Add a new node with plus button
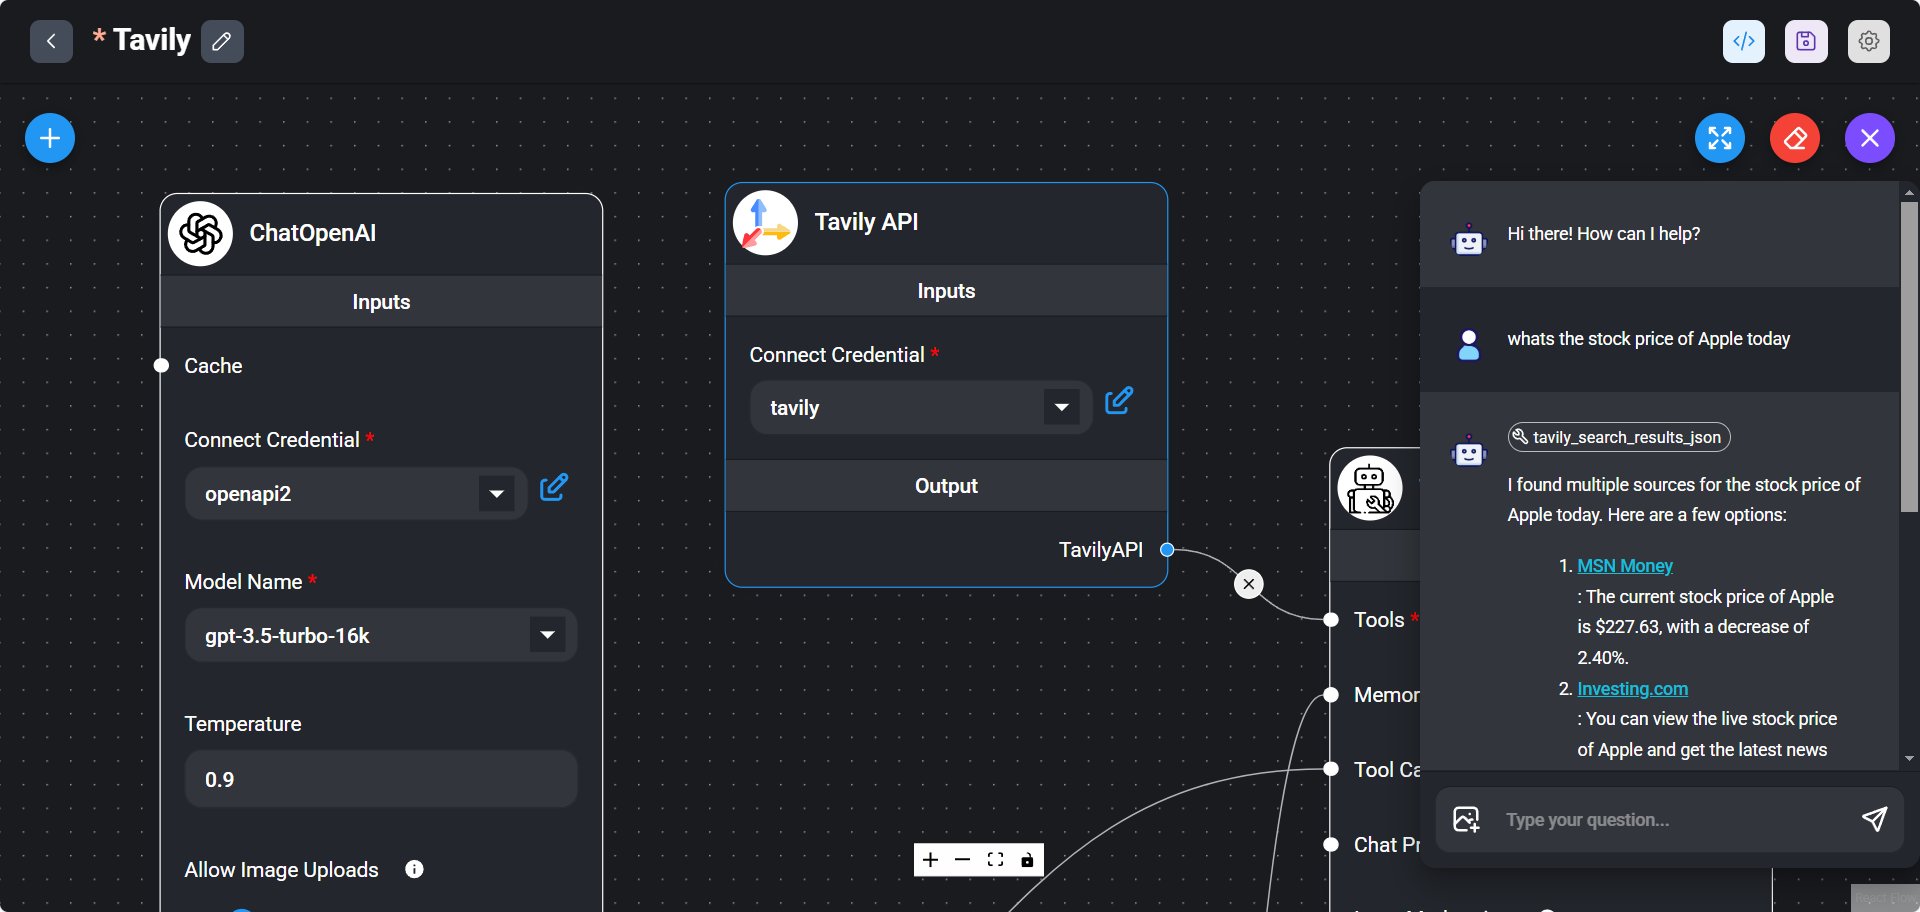The width and height of the screenshot is (1920, 912). click(x=50, y=138)
